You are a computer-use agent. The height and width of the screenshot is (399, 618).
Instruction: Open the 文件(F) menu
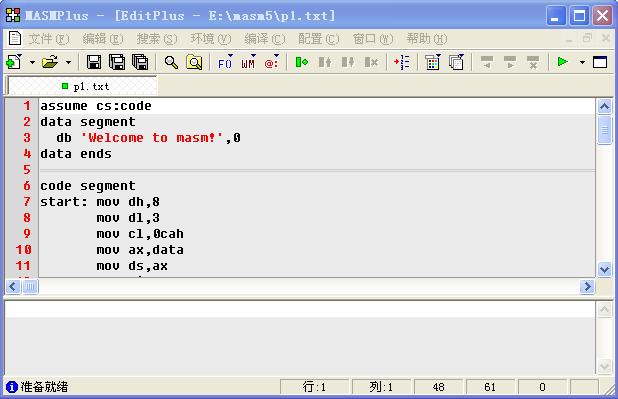click(49, 39)
